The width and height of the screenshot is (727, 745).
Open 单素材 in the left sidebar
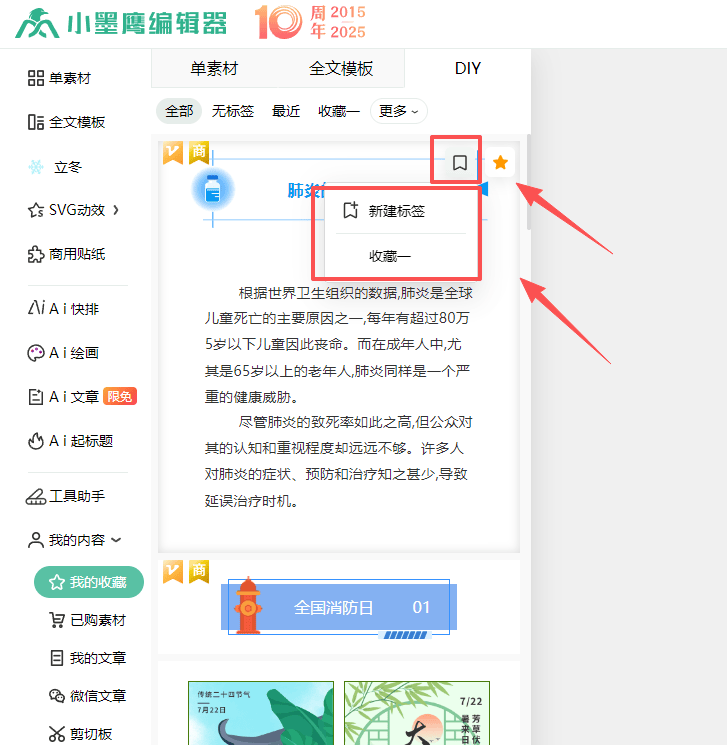(x=68, y=78)
